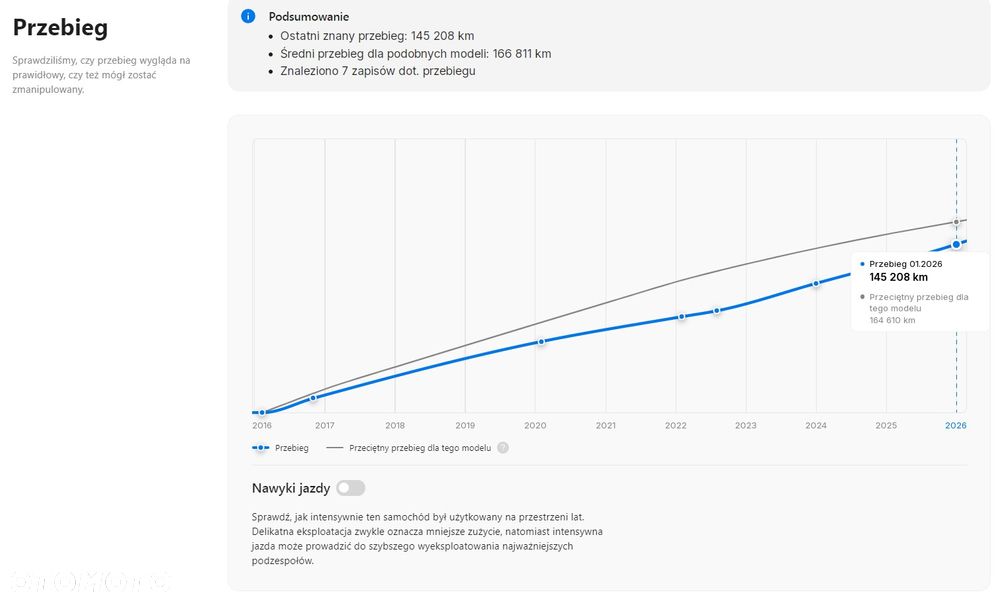This screenshot has width=1000, height=602.
Task: Select the blue mileage data point at 01.2026
Action: point(956,244)
